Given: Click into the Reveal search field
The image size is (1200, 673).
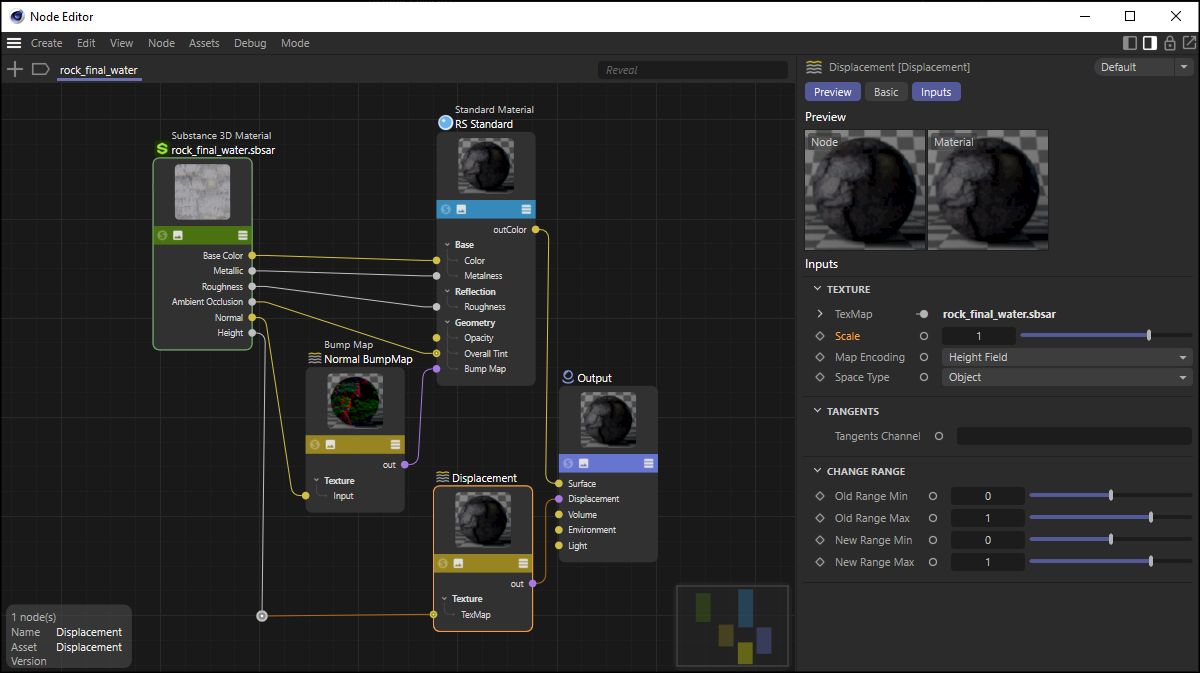Looking at the screenshot, I should 693,70.
